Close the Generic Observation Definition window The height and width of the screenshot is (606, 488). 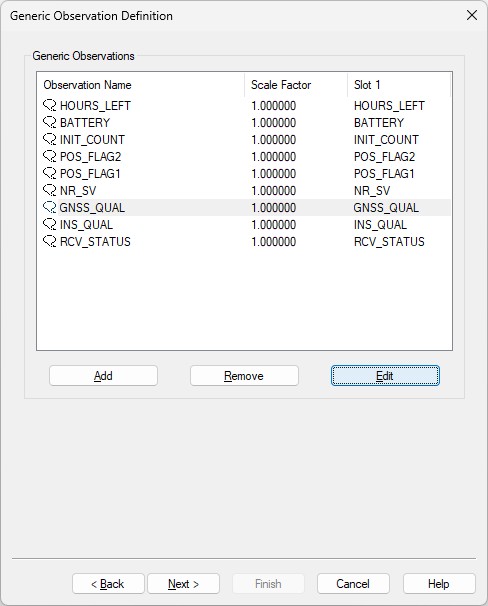point(472,15)
